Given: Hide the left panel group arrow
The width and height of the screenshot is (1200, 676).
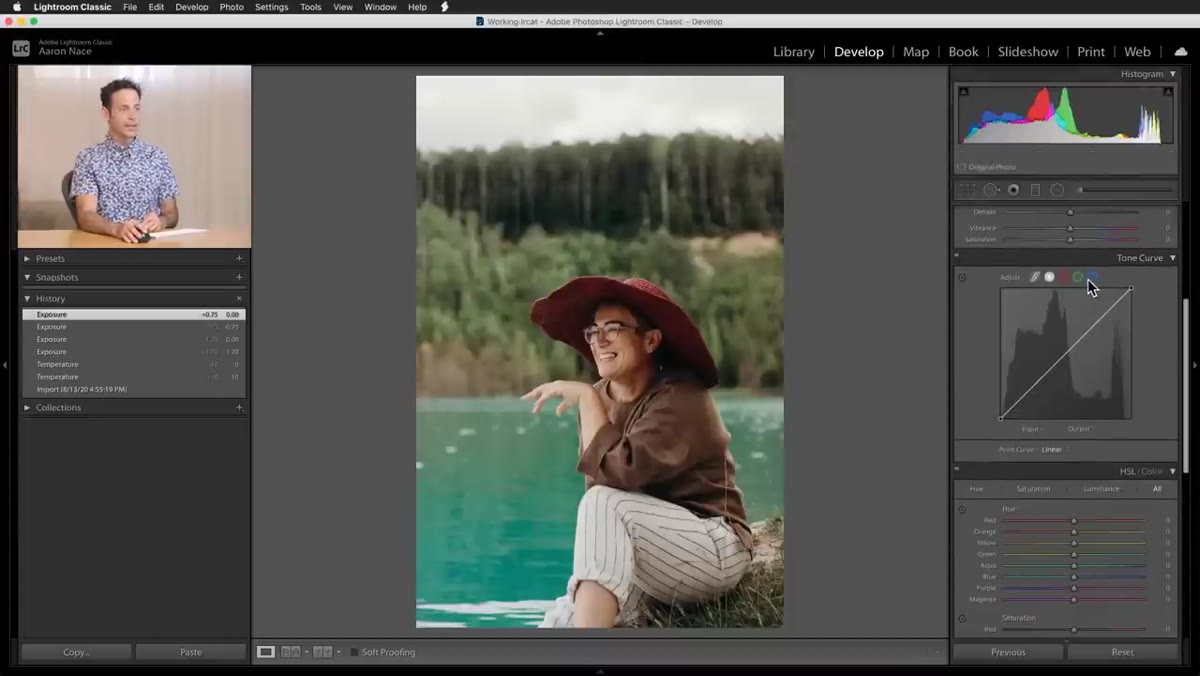Looking at the screenshot, I should [x=4, y=365].
